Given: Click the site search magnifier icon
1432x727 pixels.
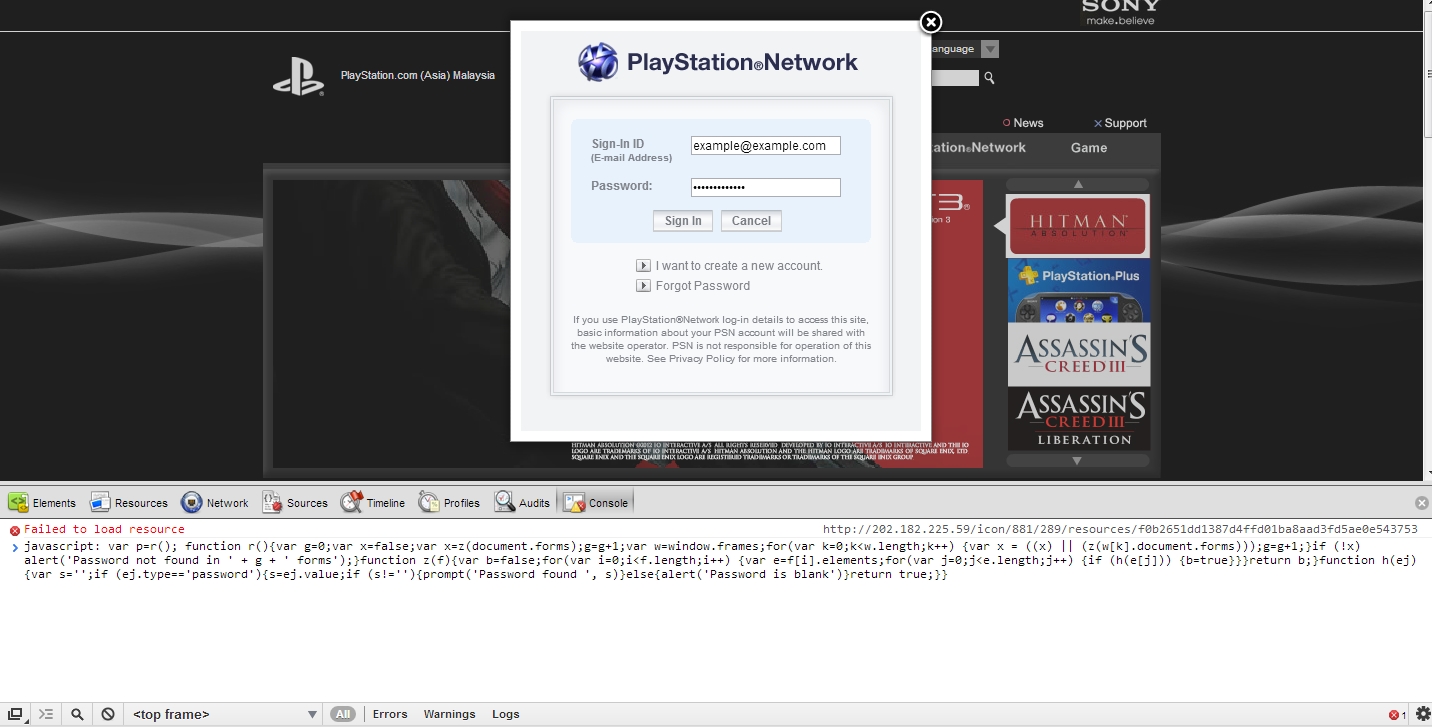Looking at the screenshot, I should [x=989, y=78].
